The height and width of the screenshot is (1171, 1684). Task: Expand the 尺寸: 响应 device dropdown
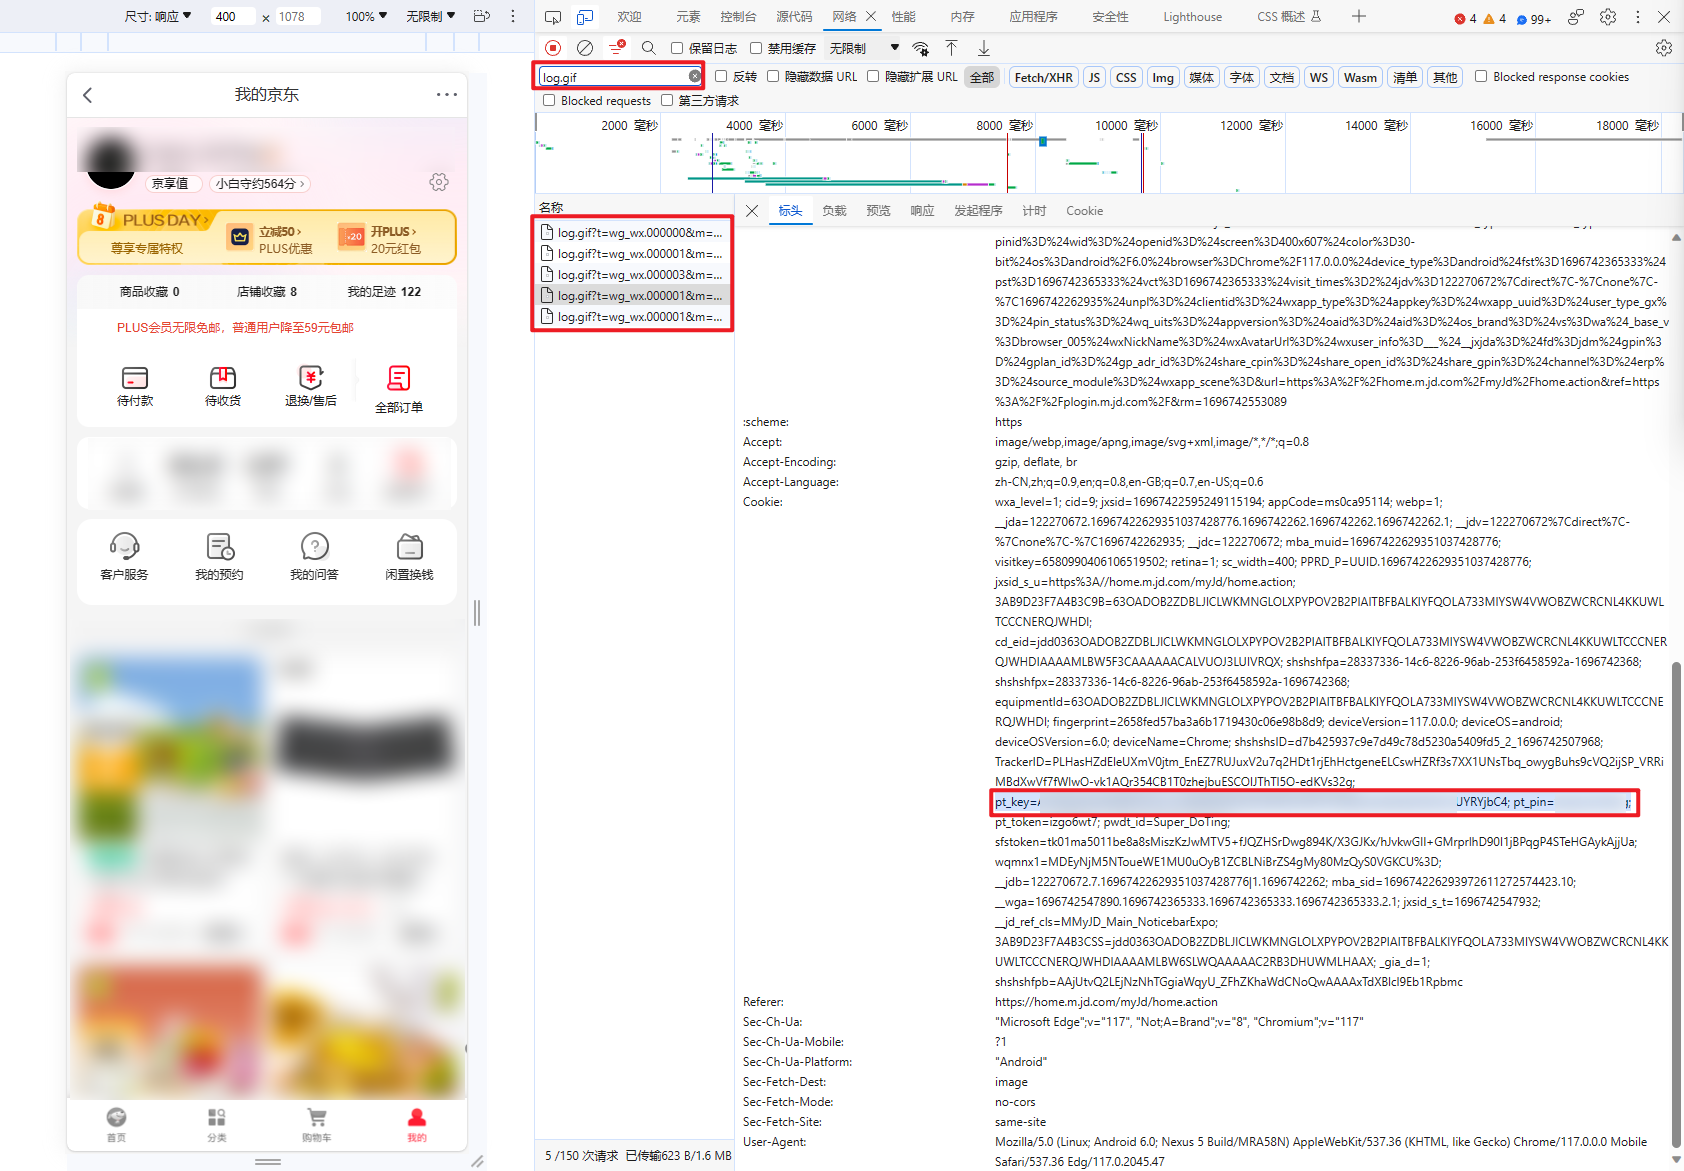pos(158,16)
